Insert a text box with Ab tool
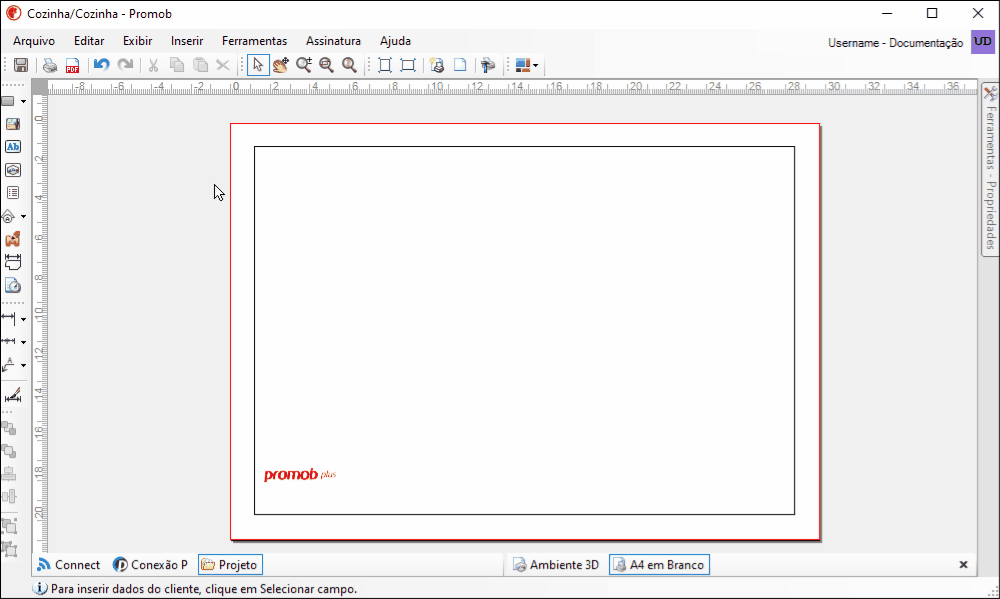This screenshot has width=1000, height=599. [x=13, y=147]
